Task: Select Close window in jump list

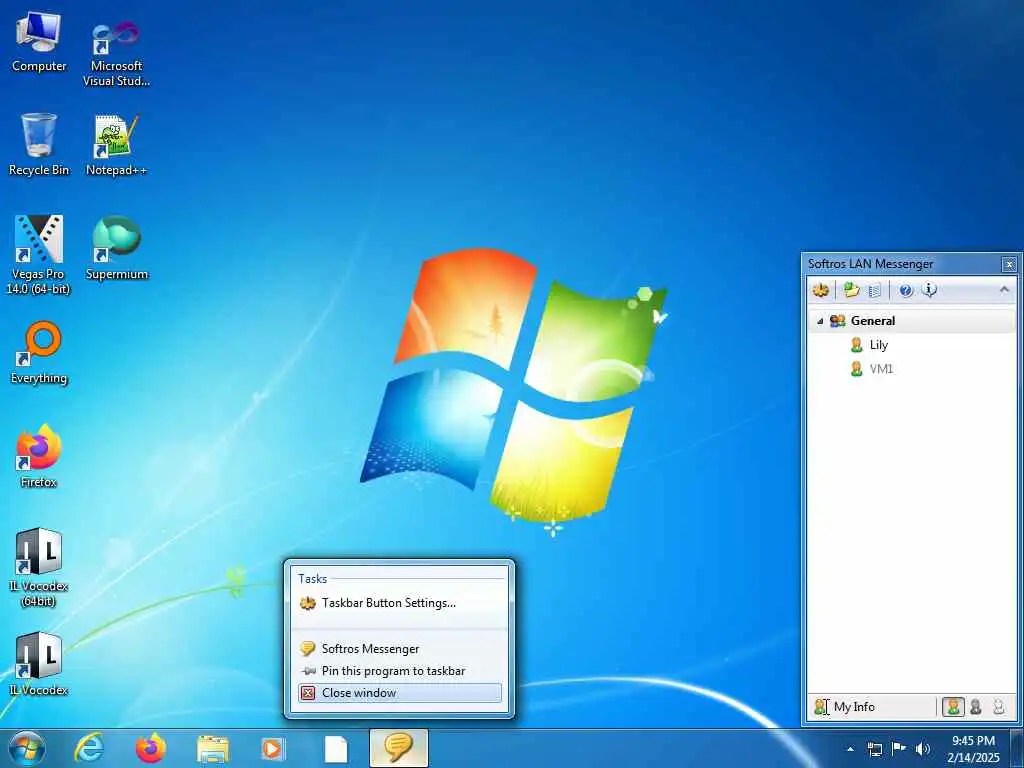Action: coord(400,693)
